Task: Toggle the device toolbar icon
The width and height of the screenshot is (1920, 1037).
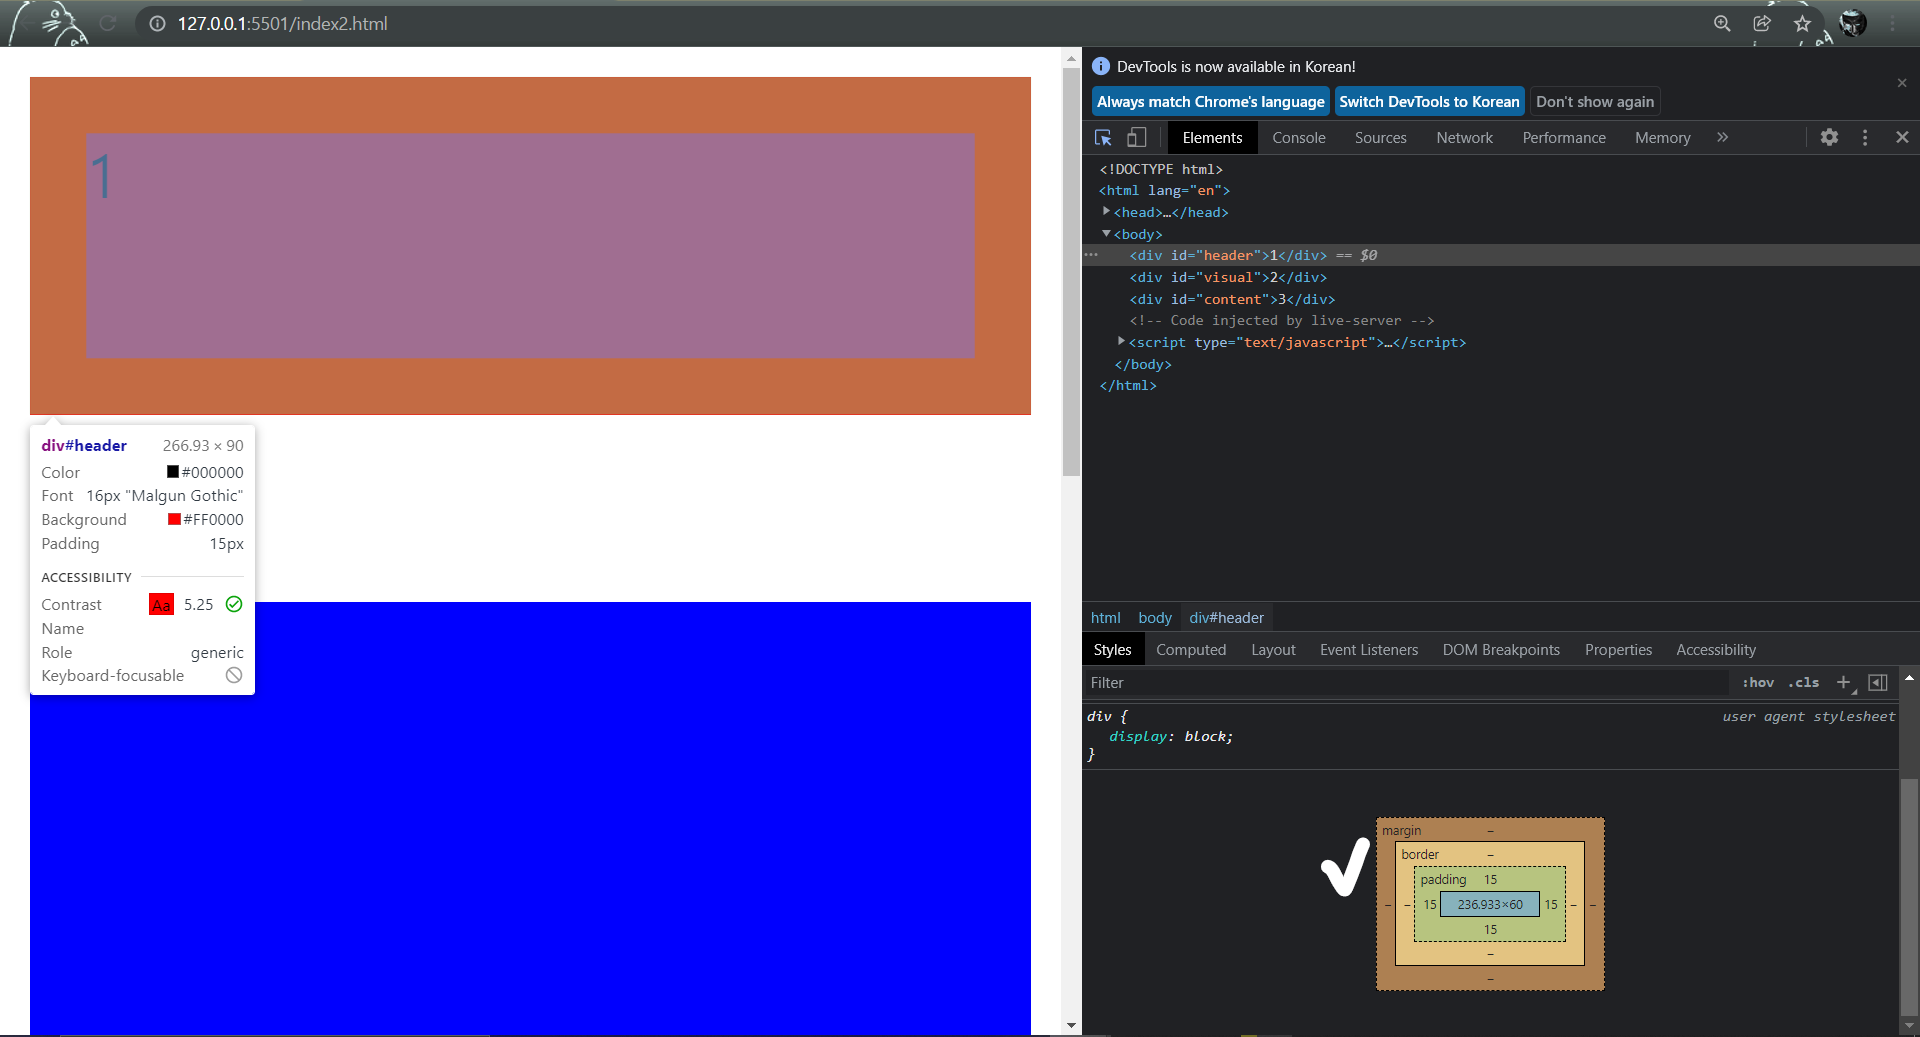Action: 1137,138
